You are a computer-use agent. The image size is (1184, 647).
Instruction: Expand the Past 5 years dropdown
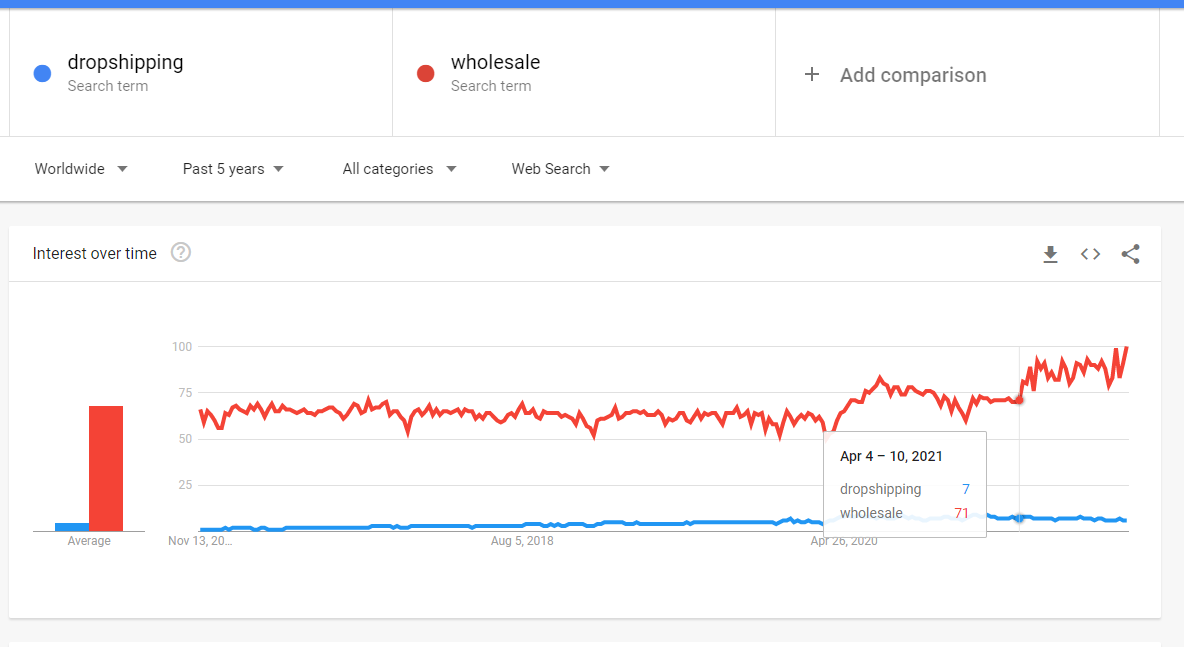point(233,169)
